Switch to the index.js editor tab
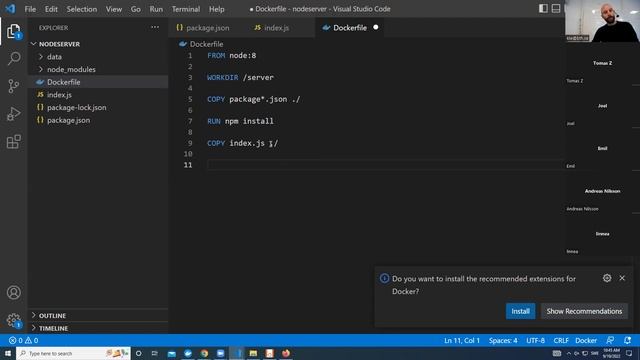Image resolution: width=640 pixels, height=360 pixels. (277, 28)
